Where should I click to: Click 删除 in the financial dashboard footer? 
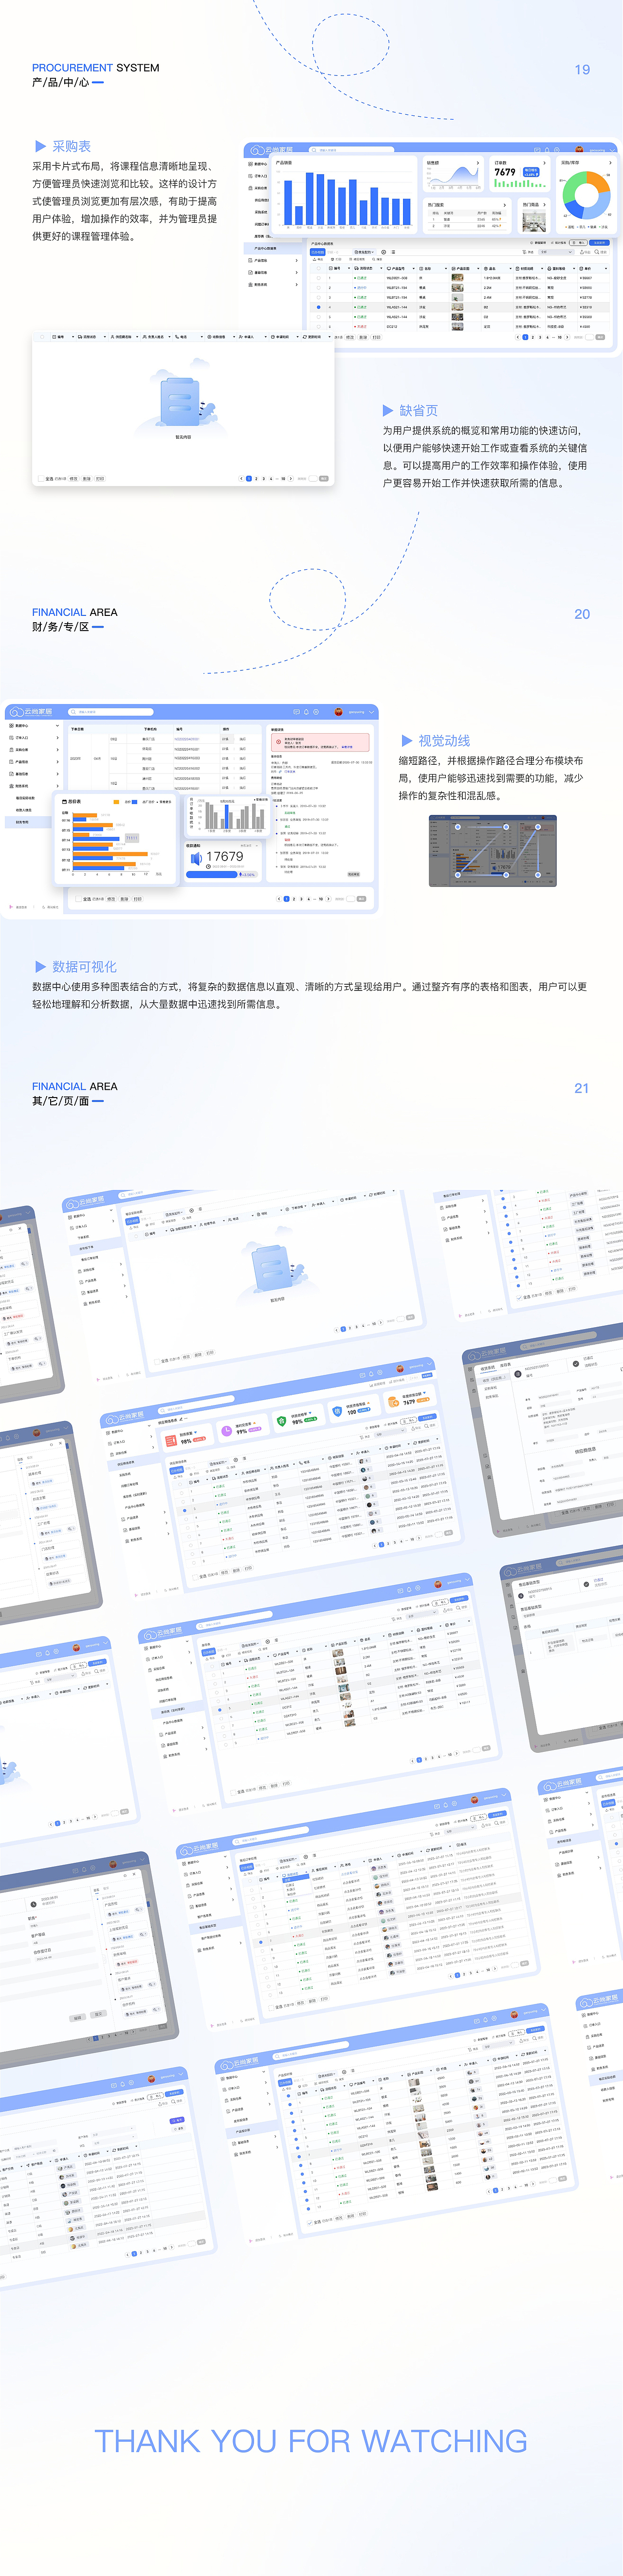coord(125,899)
